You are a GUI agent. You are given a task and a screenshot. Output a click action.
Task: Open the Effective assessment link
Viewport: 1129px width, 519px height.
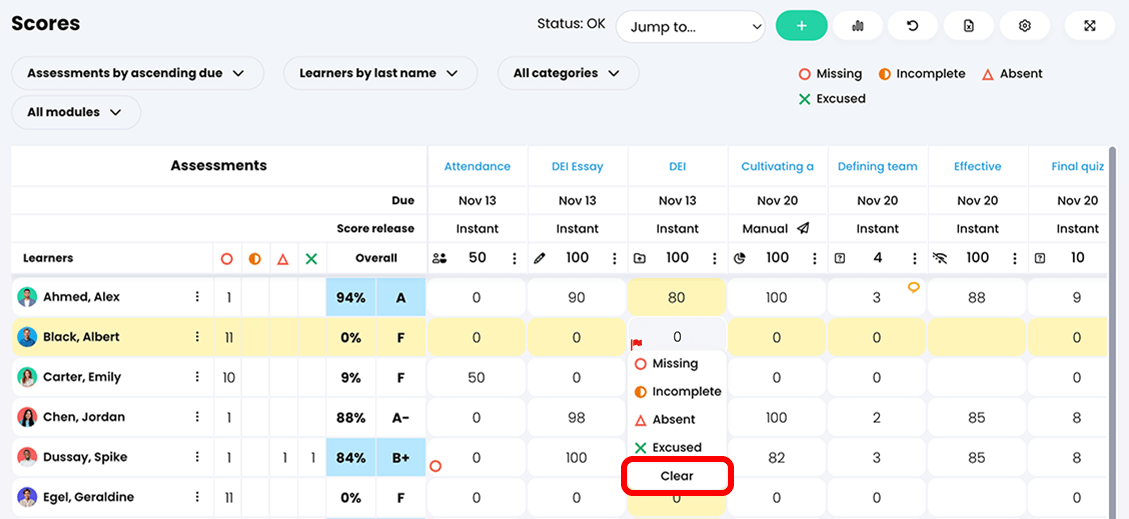pos(977,166)
